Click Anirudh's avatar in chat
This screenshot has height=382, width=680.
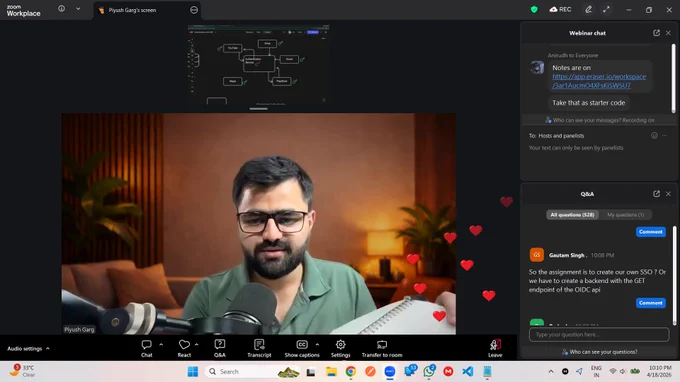(537, 67)
